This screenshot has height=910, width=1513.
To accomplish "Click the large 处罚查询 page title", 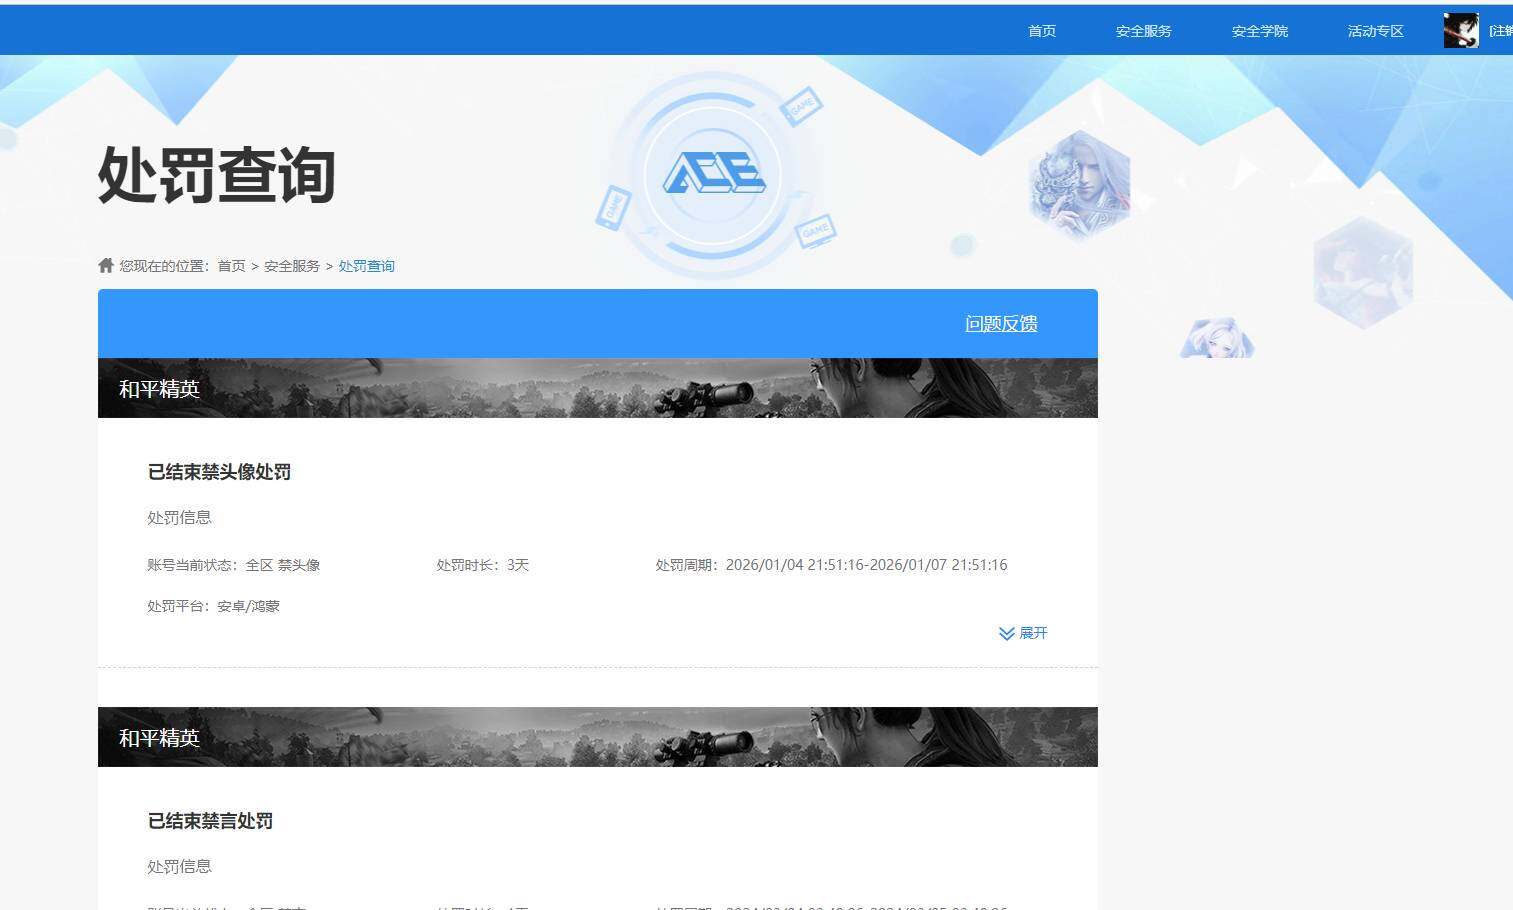I will (x=216, y=176).
